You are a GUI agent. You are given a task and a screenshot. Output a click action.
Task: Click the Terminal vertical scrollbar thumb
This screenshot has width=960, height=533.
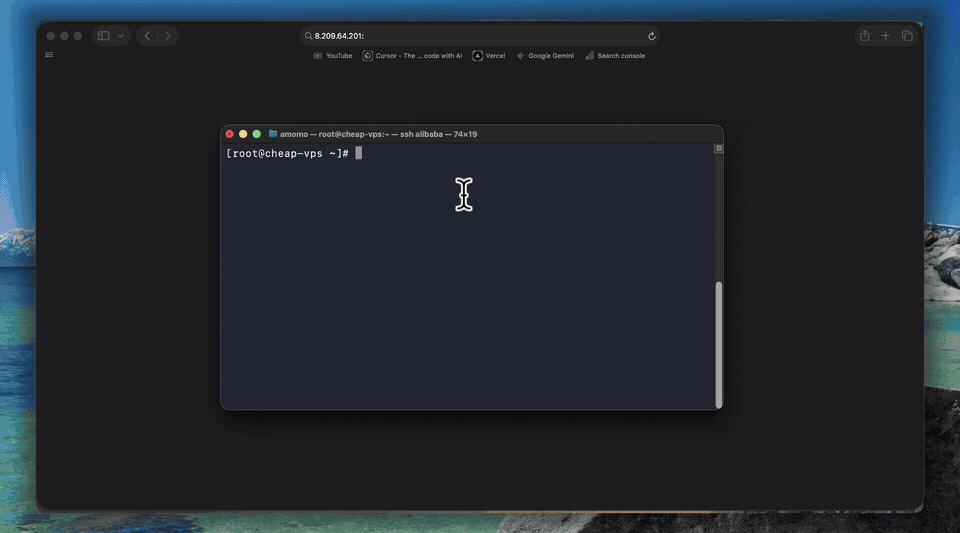click(719, 345)
